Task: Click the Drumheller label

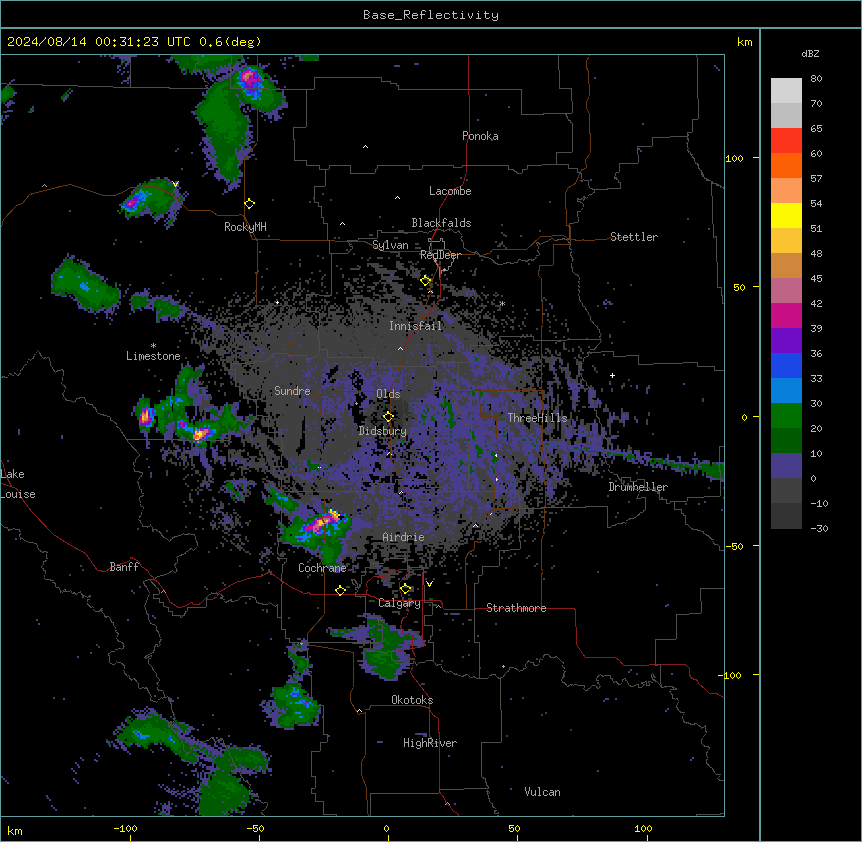Action: pos(638,487)
